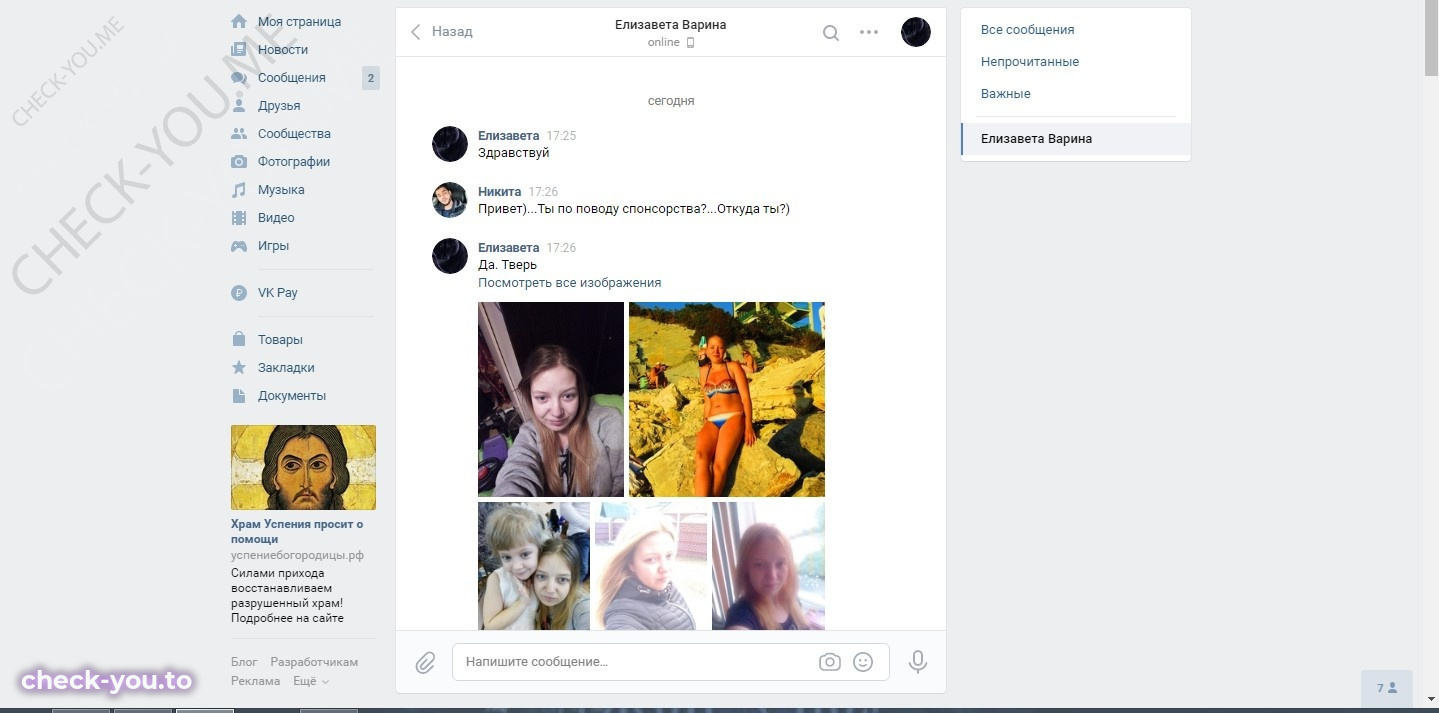The image size is (1439, 713).
Task: Open the outdoor jacket selfie thumbnail
Action: coord(651,566)
